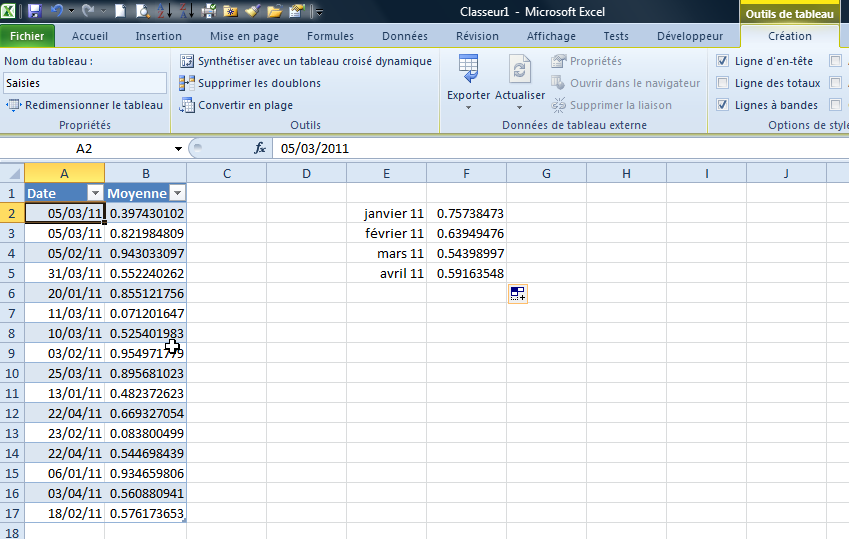849x539 pixels.
Task: Click the properties sheet icon in the toolbar
Action: (297, 11)
